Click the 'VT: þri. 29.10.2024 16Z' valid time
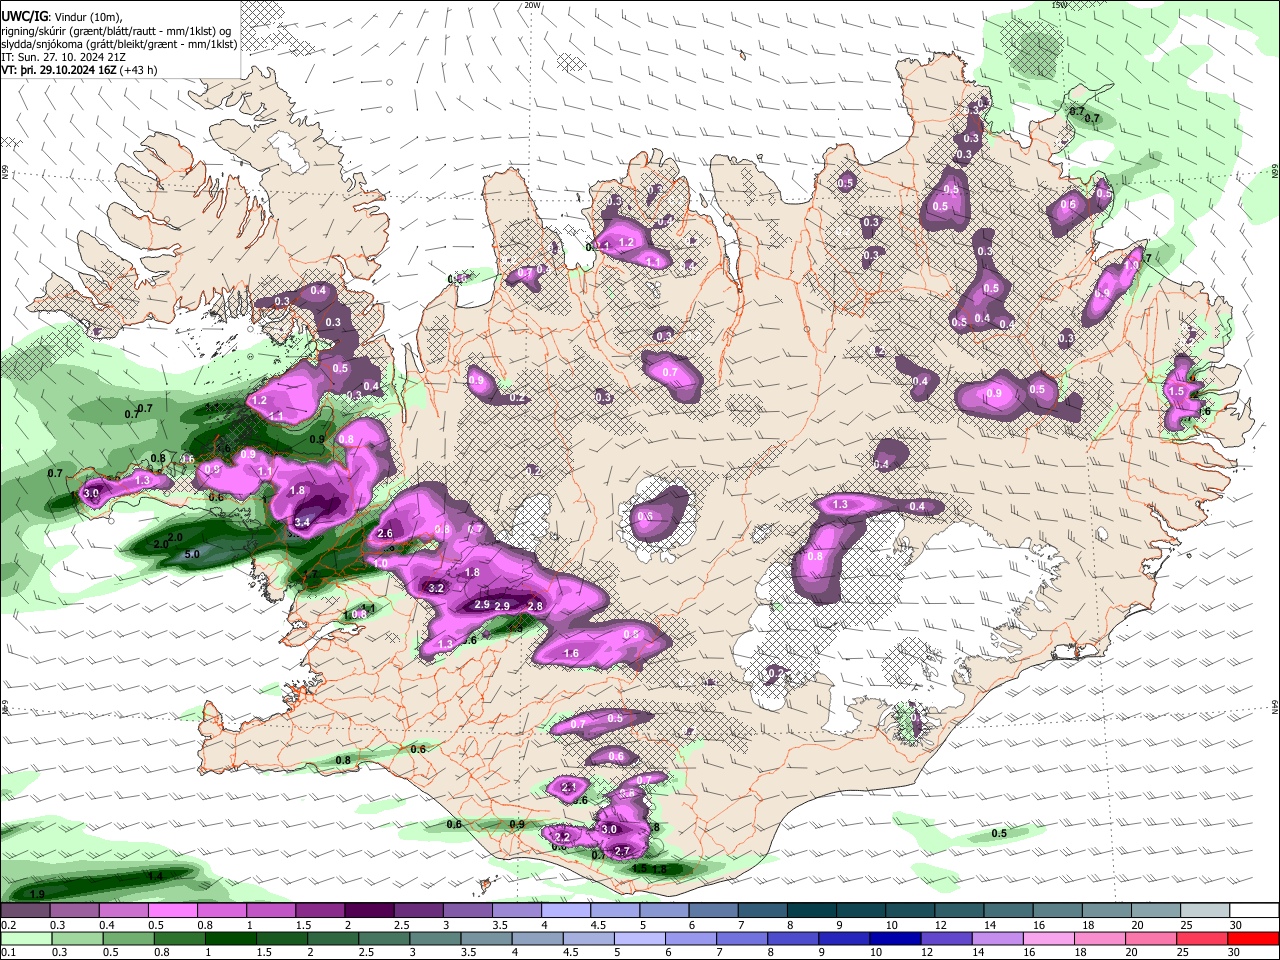This screenshot has width=1280, height=960. (59, 70)
